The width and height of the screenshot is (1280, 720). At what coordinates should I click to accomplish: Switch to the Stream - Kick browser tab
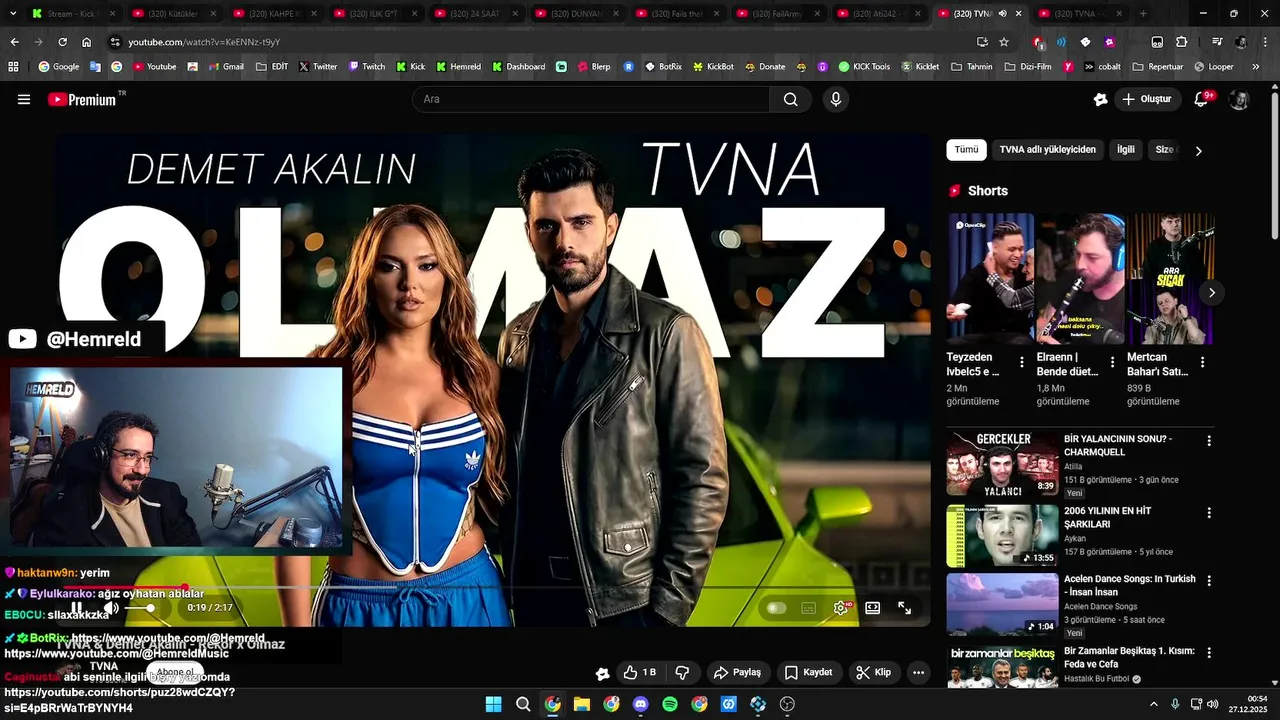point(73,14)
